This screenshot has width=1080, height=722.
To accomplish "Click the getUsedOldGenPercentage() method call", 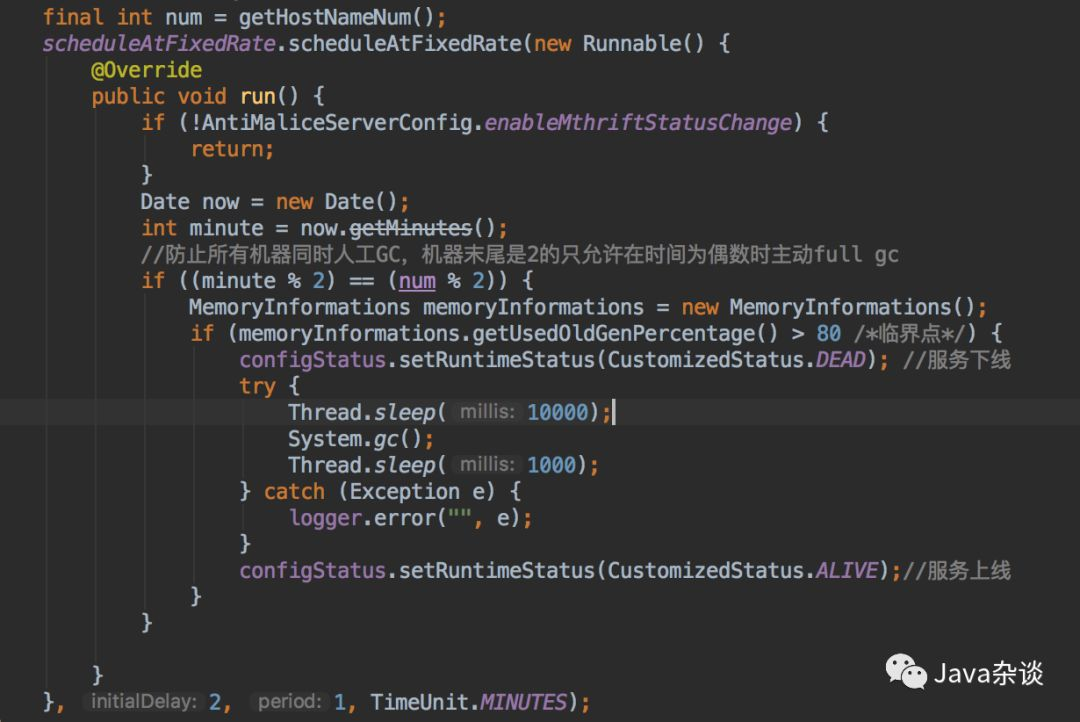I will 625,333.
